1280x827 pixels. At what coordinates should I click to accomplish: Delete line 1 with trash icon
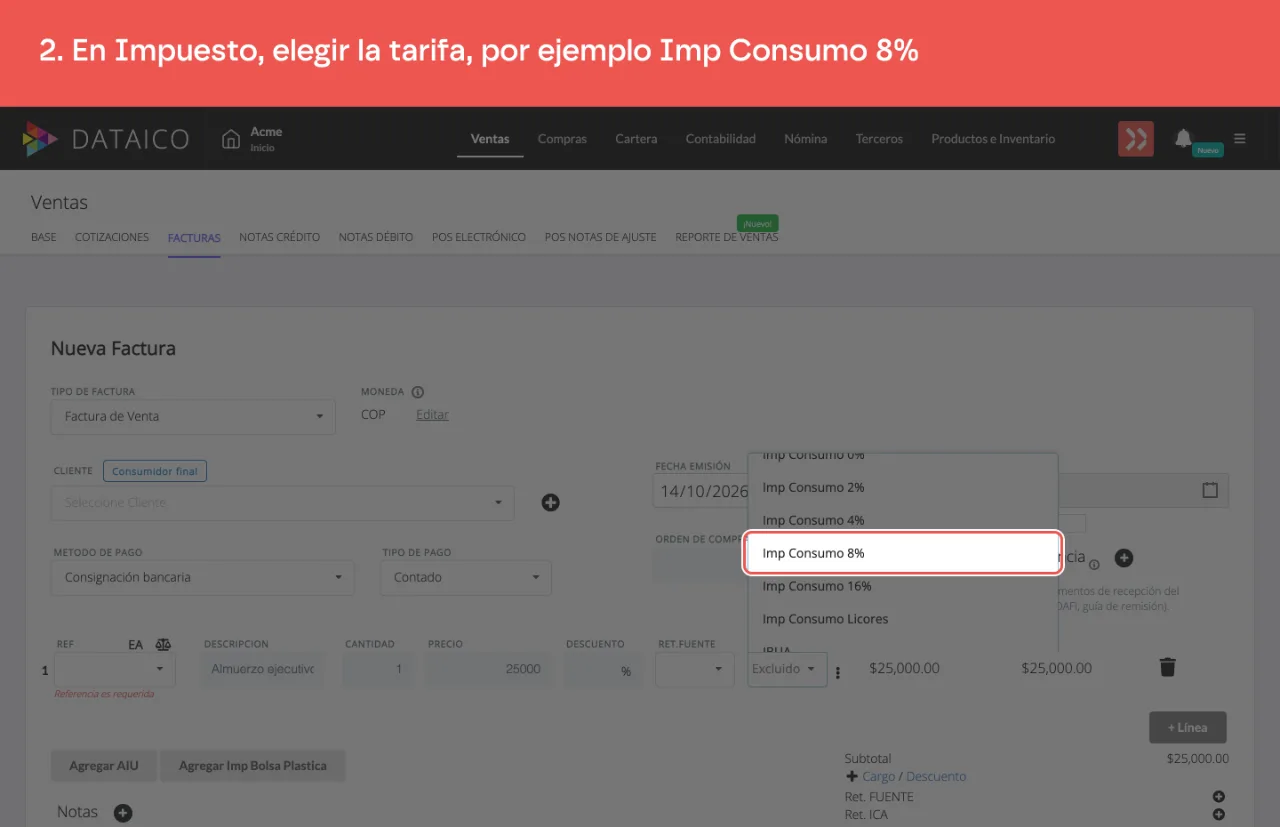point(1167,667)
